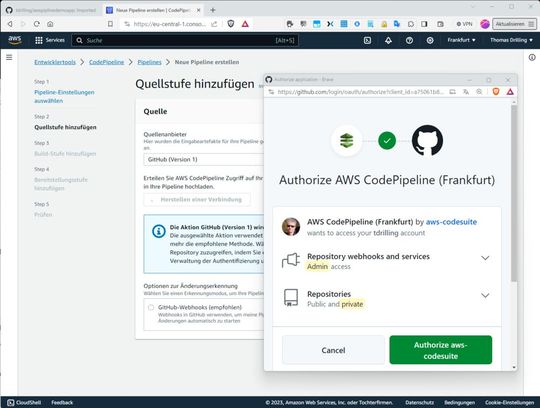
Task: Click Authorize aws-codesuite button
Action: pyautogui.click(x=440, y=350)
